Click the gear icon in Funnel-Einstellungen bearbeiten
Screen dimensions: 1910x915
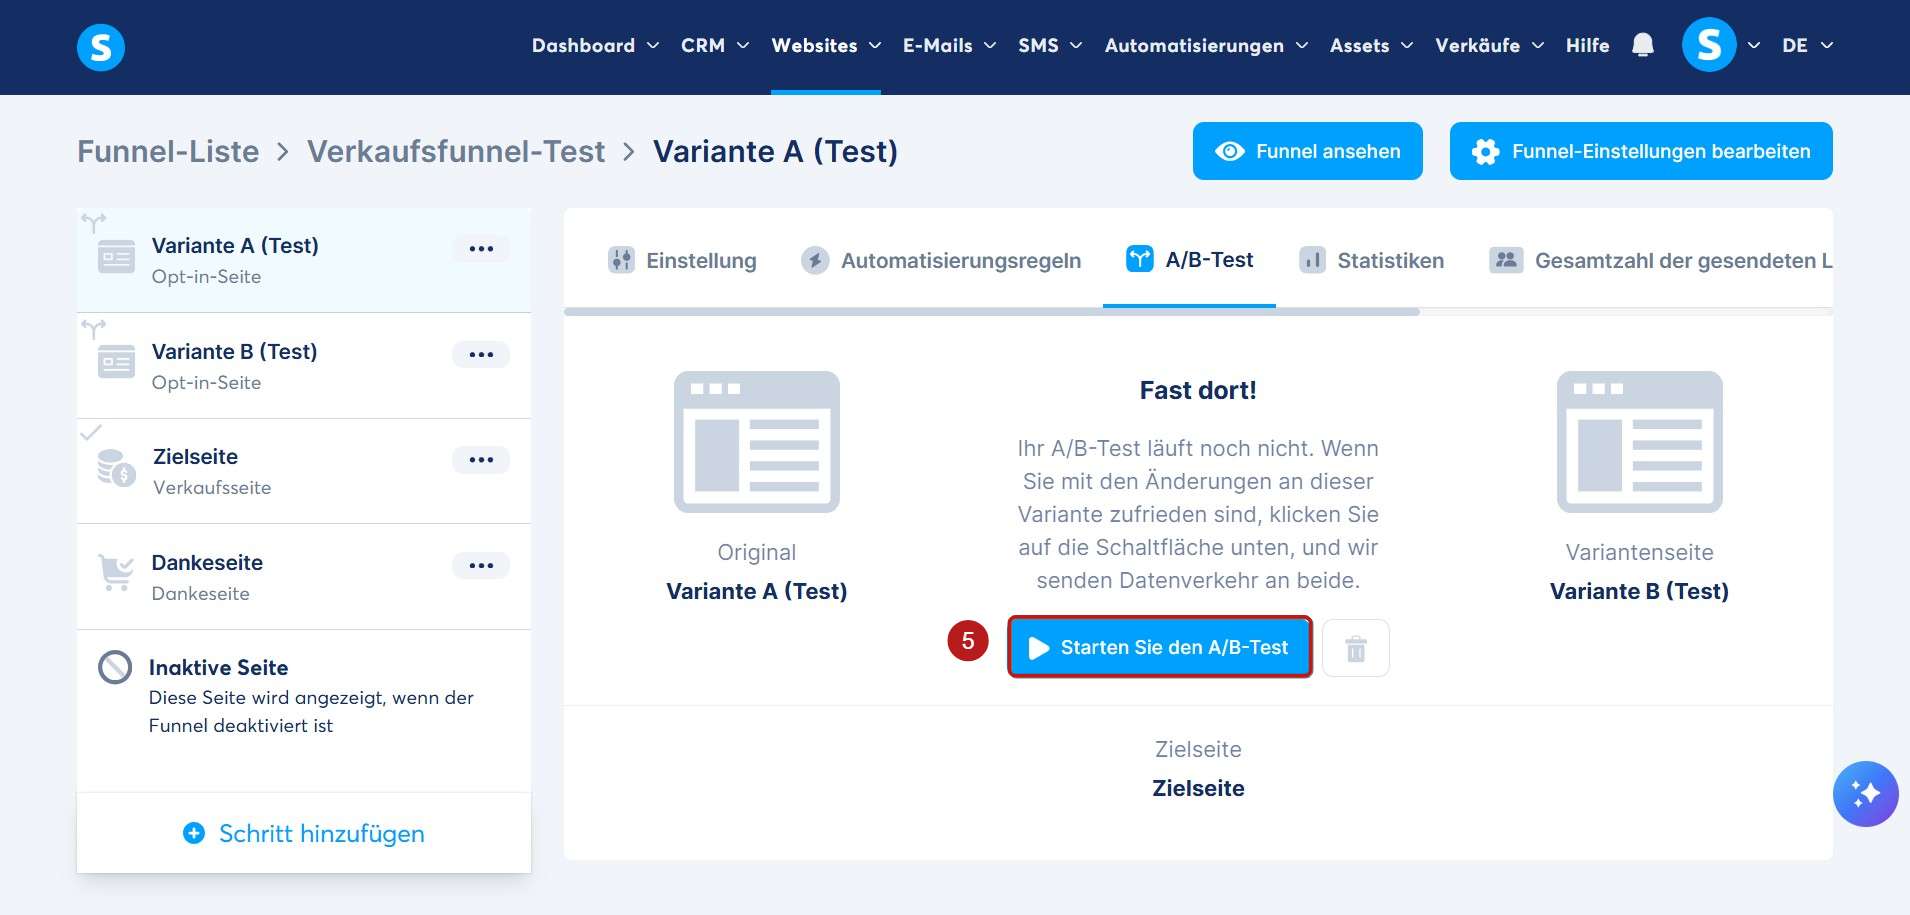[1486, 151]
